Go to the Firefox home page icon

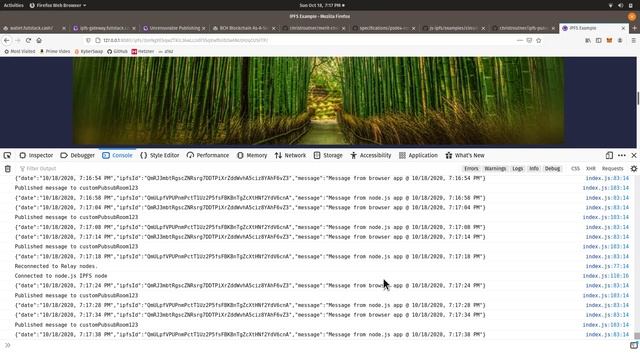(x=39, y=40)
